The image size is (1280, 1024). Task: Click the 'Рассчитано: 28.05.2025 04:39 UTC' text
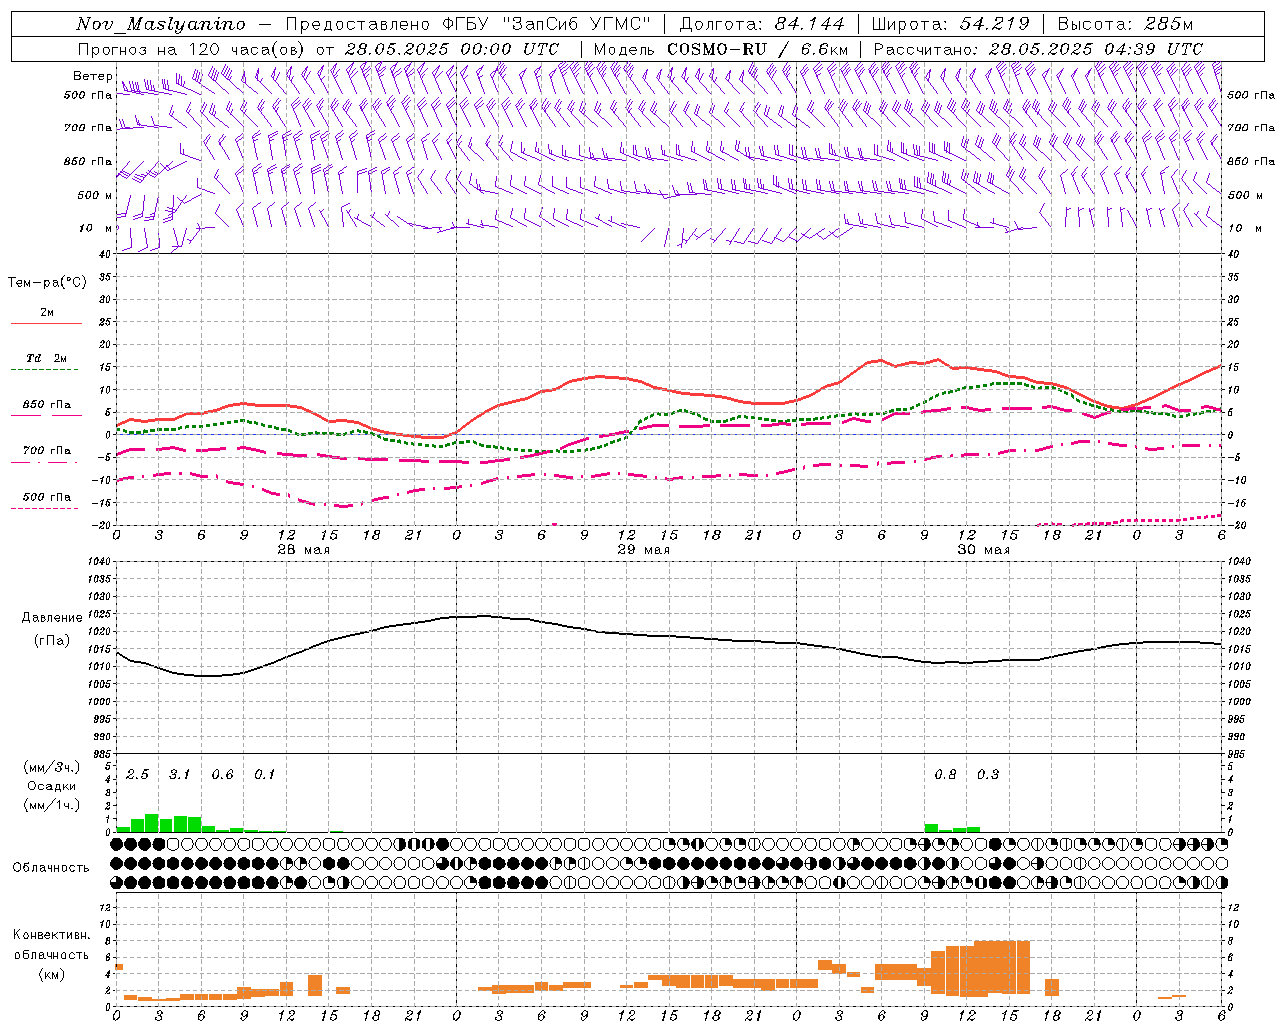1038,49
